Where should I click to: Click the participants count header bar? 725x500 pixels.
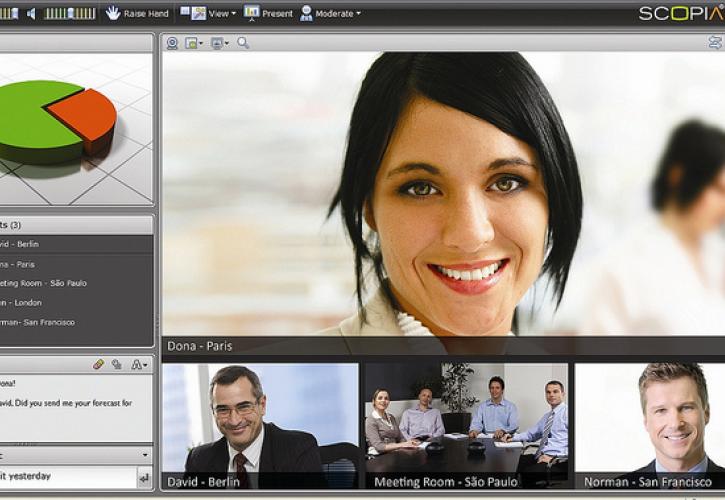(76, 225)
